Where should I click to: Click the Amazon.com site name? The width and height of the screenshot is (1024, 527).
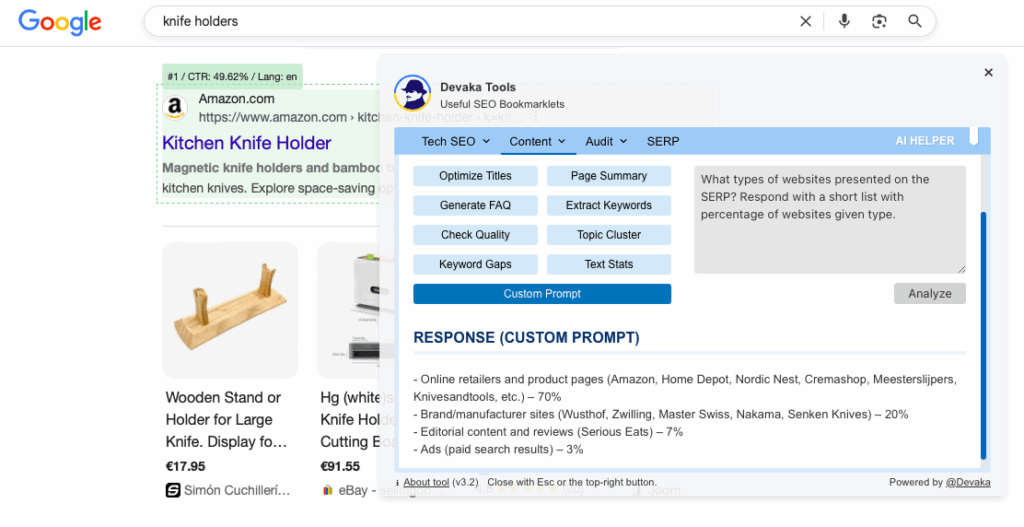point(236,99)
